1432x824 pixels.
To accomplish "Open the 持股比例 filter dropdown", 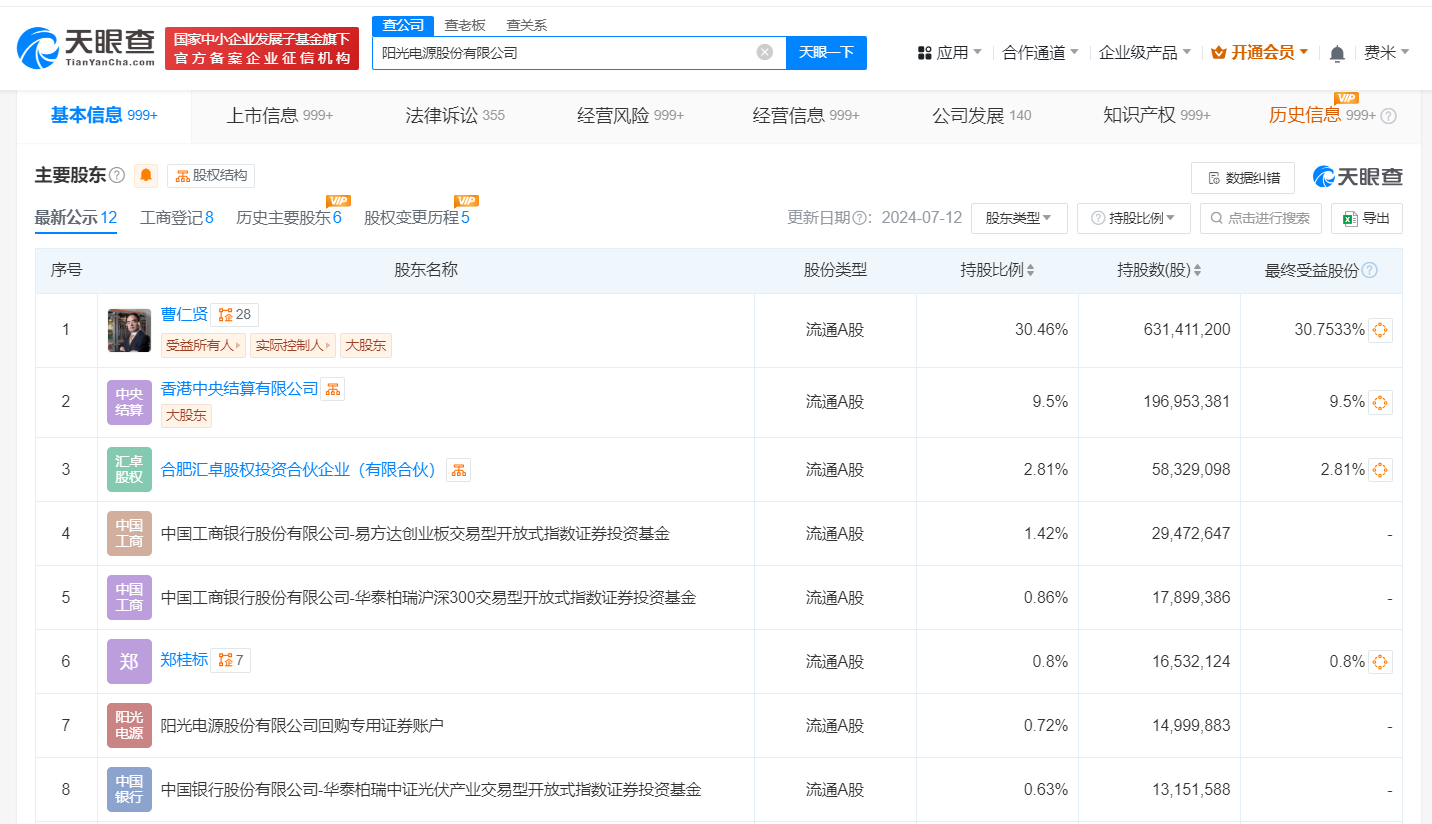I will click(x=1133, y=218).
